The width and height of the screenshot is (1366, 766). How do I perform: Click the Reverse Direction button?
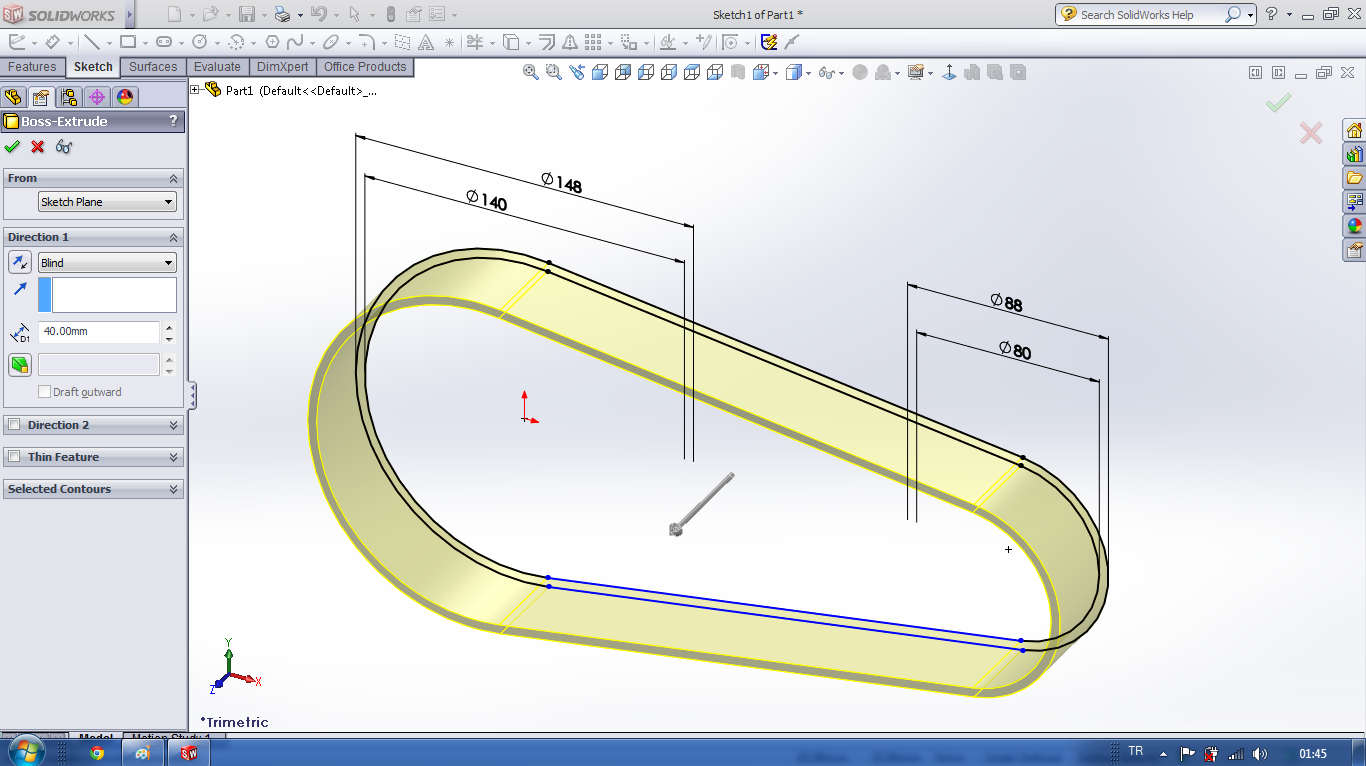(x=20, y=262)
